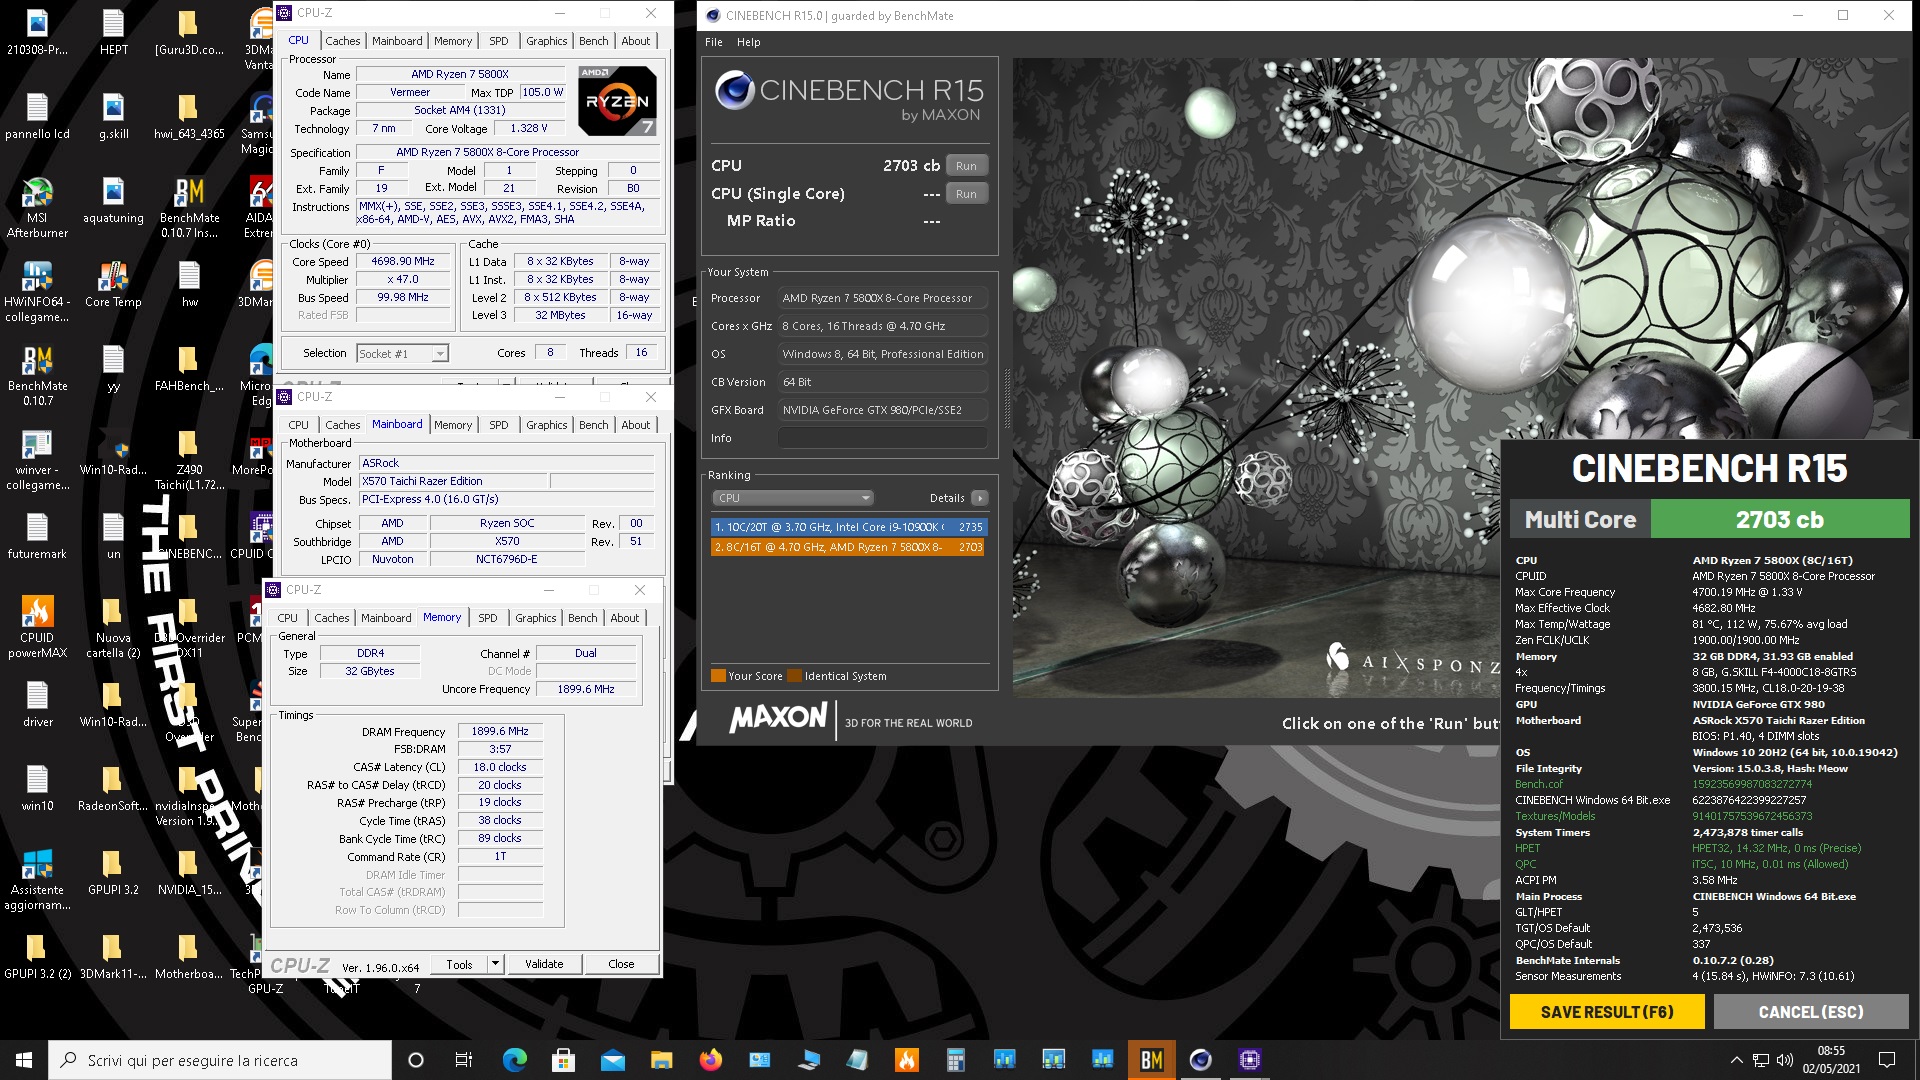Click CANCEL (ESC) in BenchMate panel
1920x1080 pixels.
tap(1811, 1012)
